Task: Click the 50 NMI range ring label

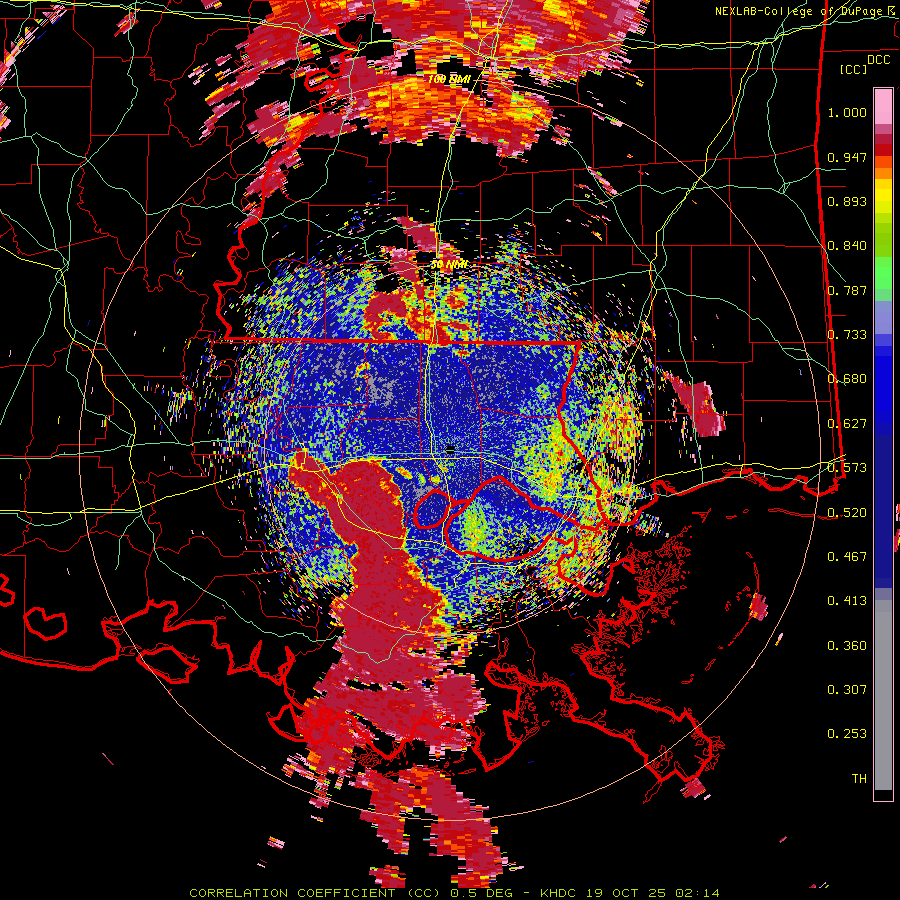Action: 449,265
